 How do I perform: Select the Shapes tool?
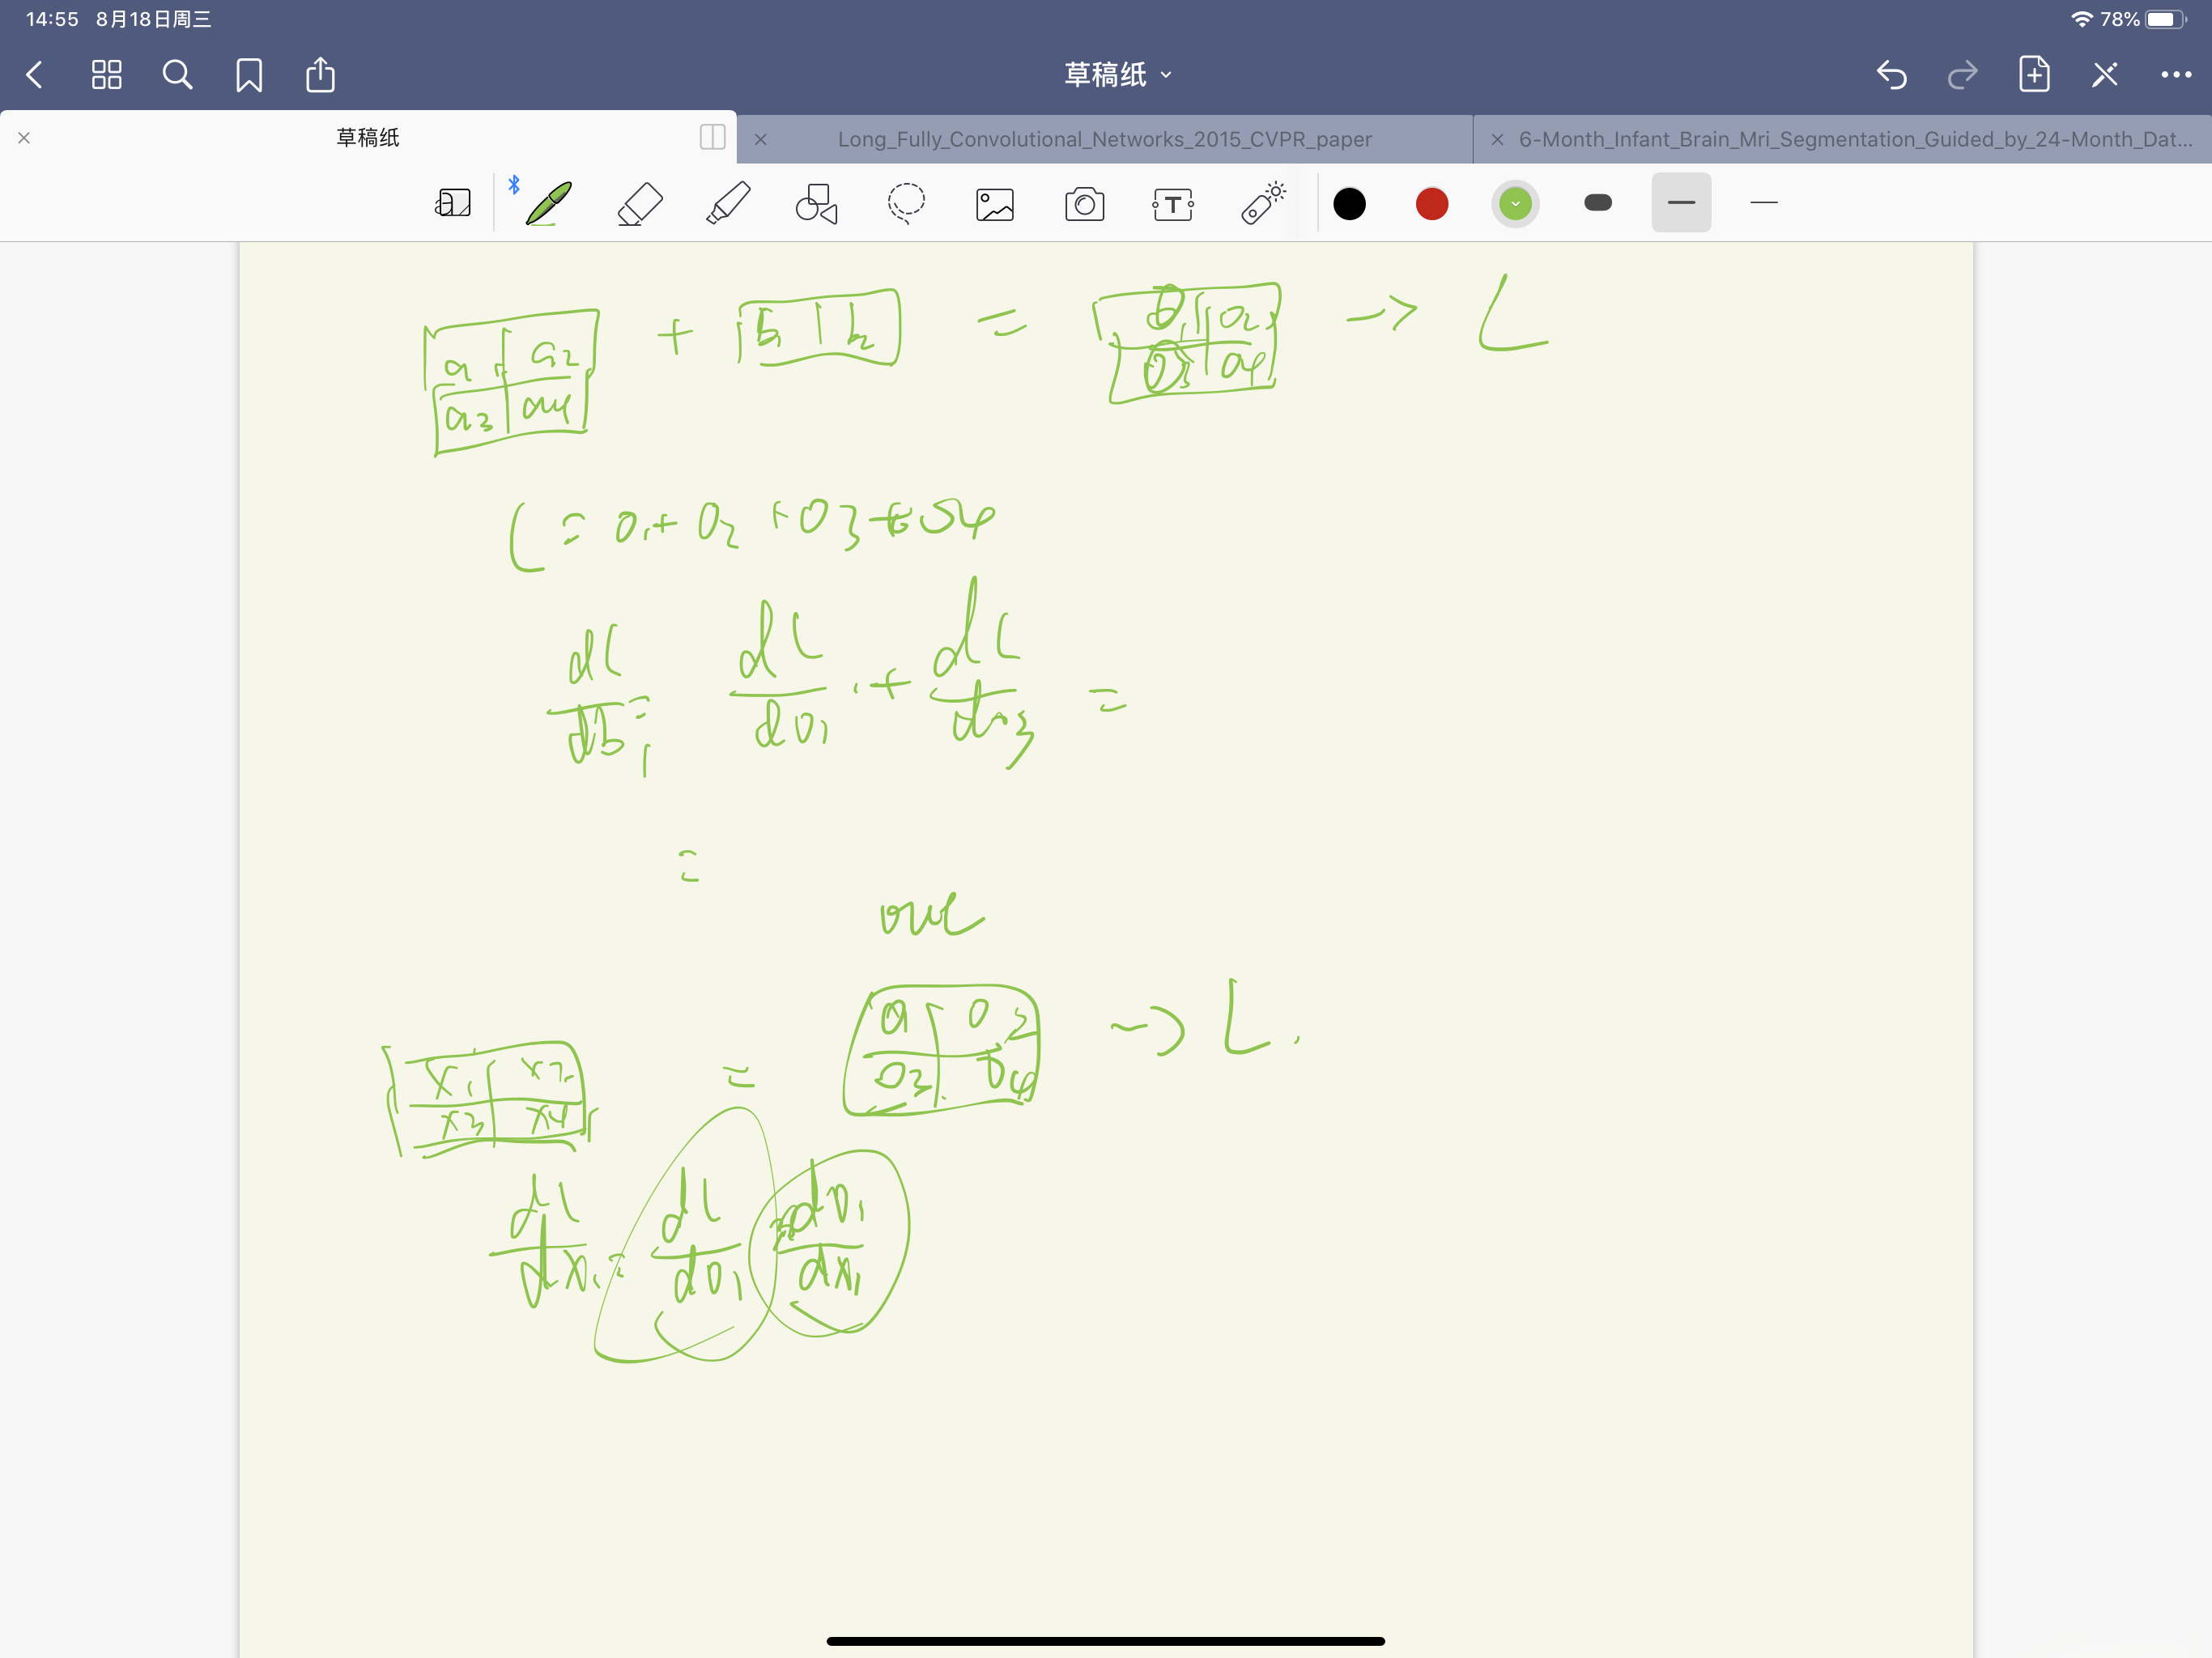tap(815, 203)
